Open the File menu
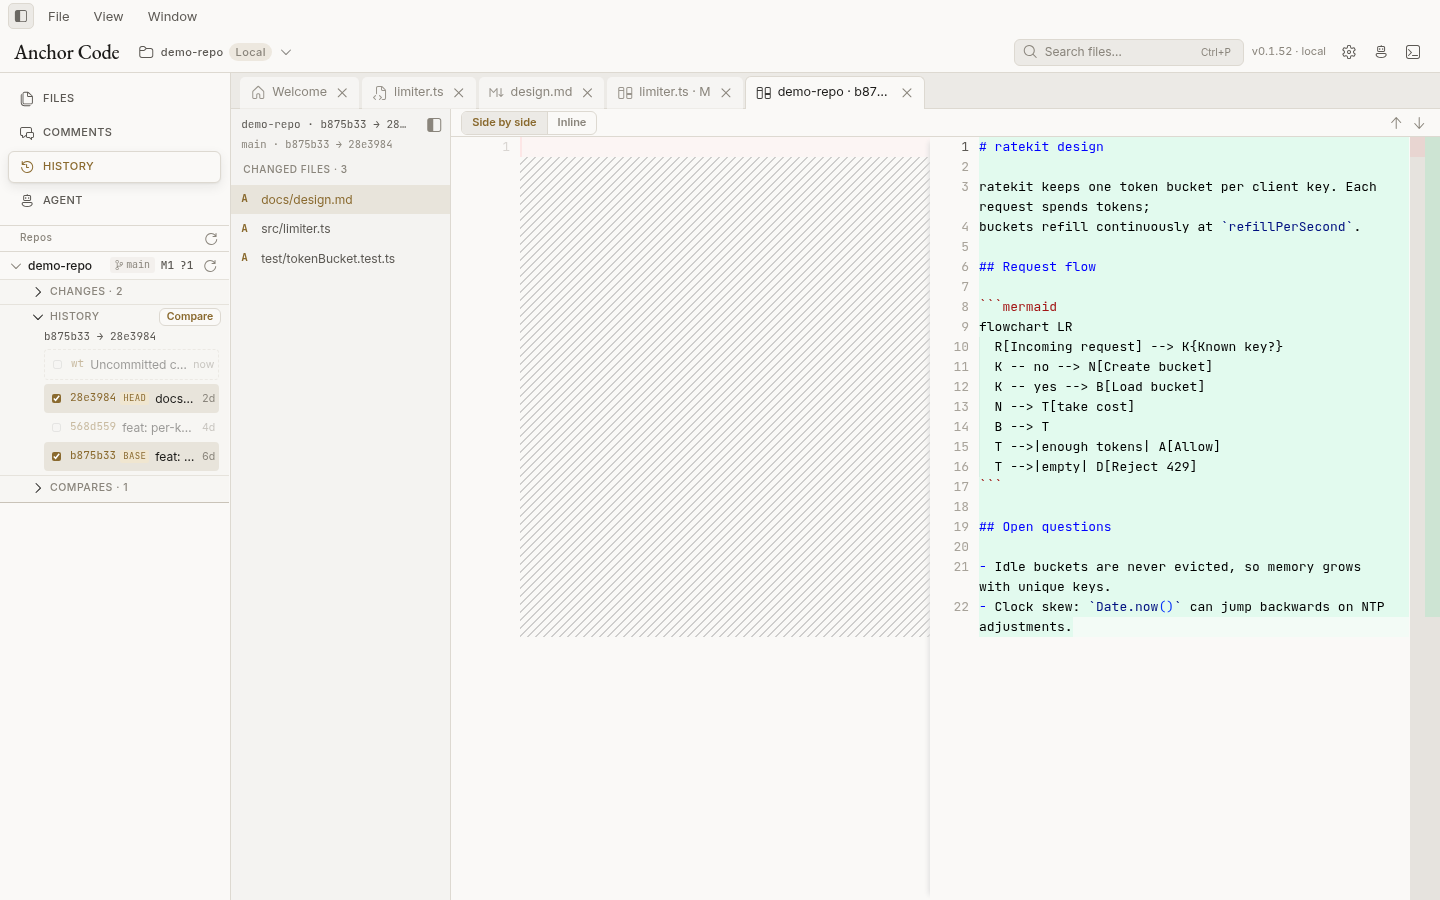The height and width of the screenshot is (900, 1440). (59, 16)
